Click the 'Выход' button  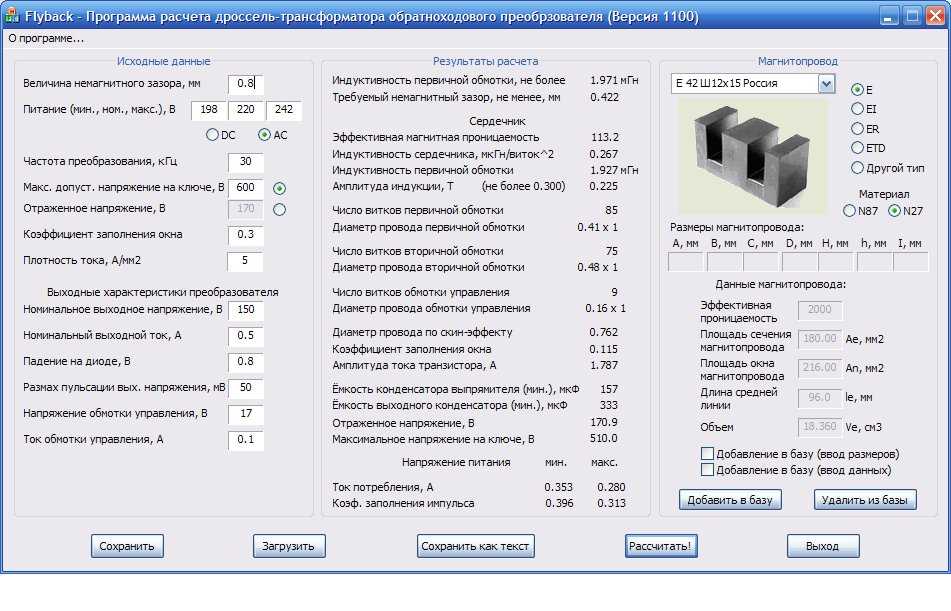tap(822, 545)
